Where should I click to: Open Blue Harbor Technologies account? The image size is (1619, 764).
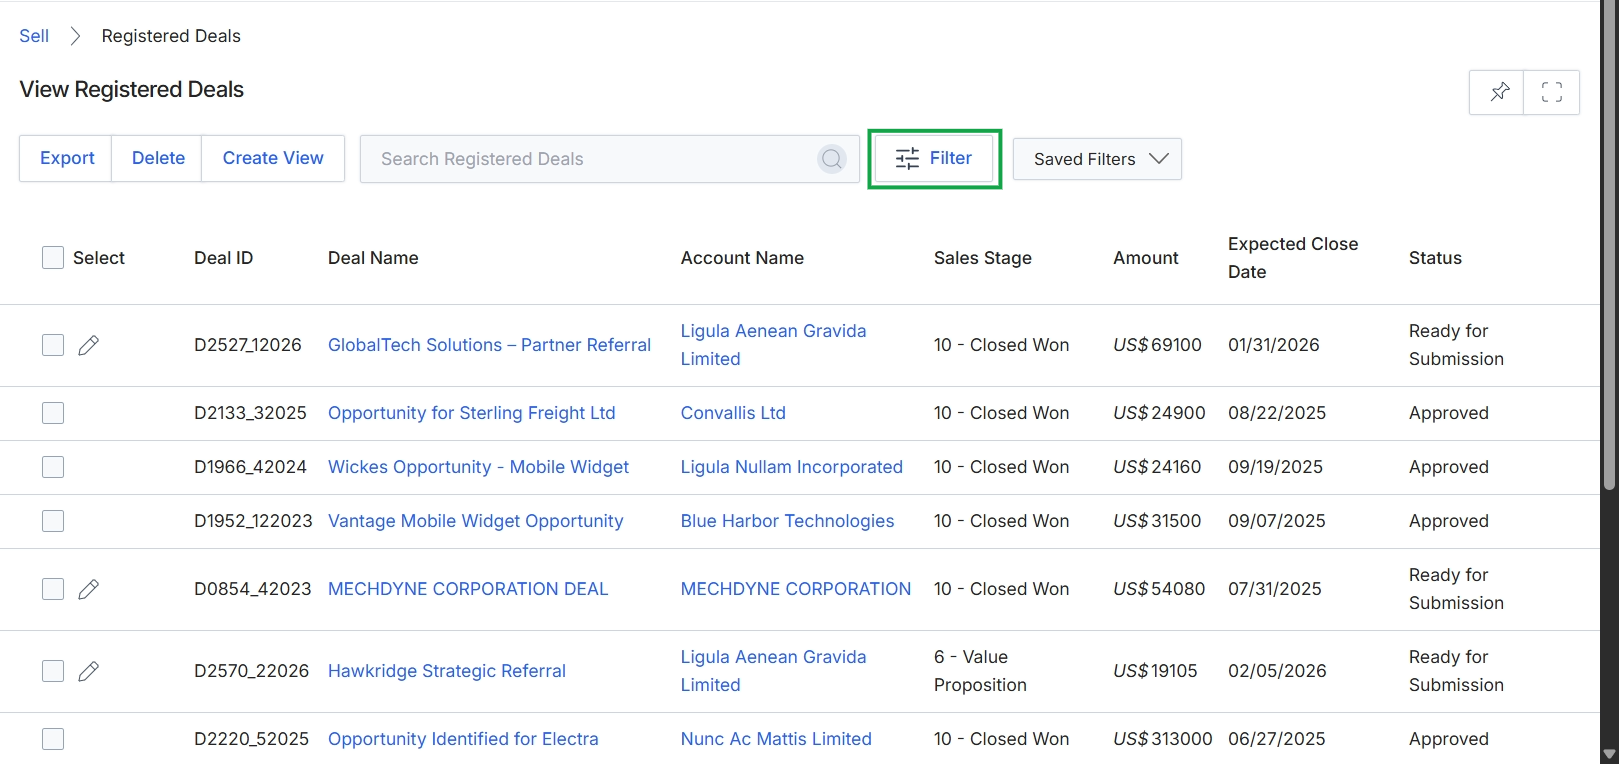[787, 521]
